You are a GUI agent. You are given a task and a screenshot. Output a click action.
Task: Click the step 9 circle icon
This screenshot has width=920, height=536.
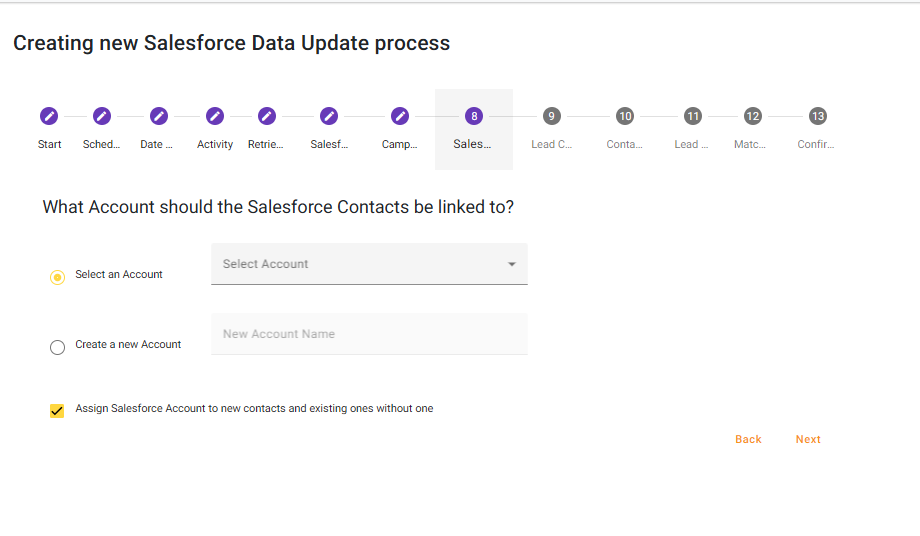pos(551,116)
